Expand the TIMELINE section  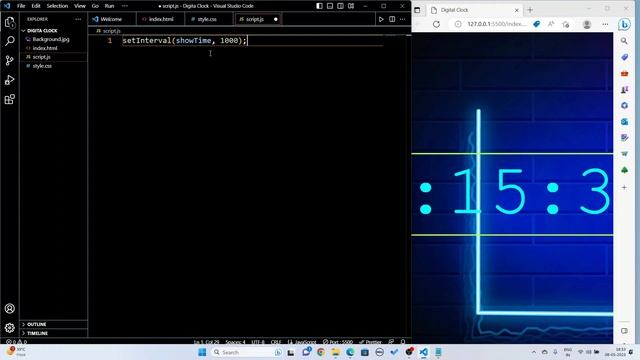click(x=53, y=333)
